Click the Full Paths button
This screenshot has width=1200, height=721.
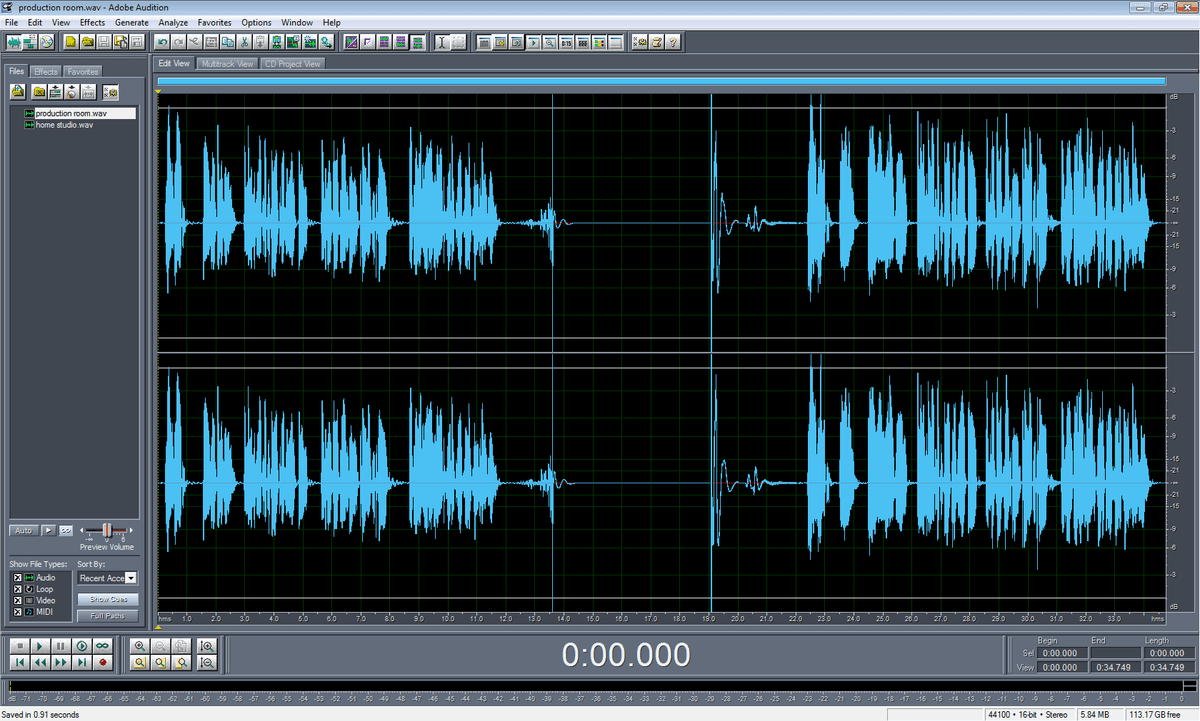pyautogui.click(x=108, y=616)
